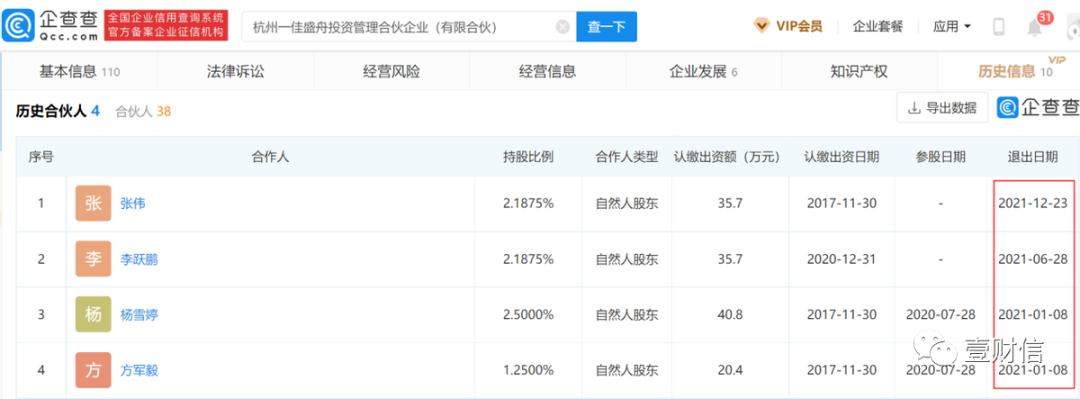1080x399 pixels.
Task: Click the 张 avatar for 张伟
Action: (93, 203)
